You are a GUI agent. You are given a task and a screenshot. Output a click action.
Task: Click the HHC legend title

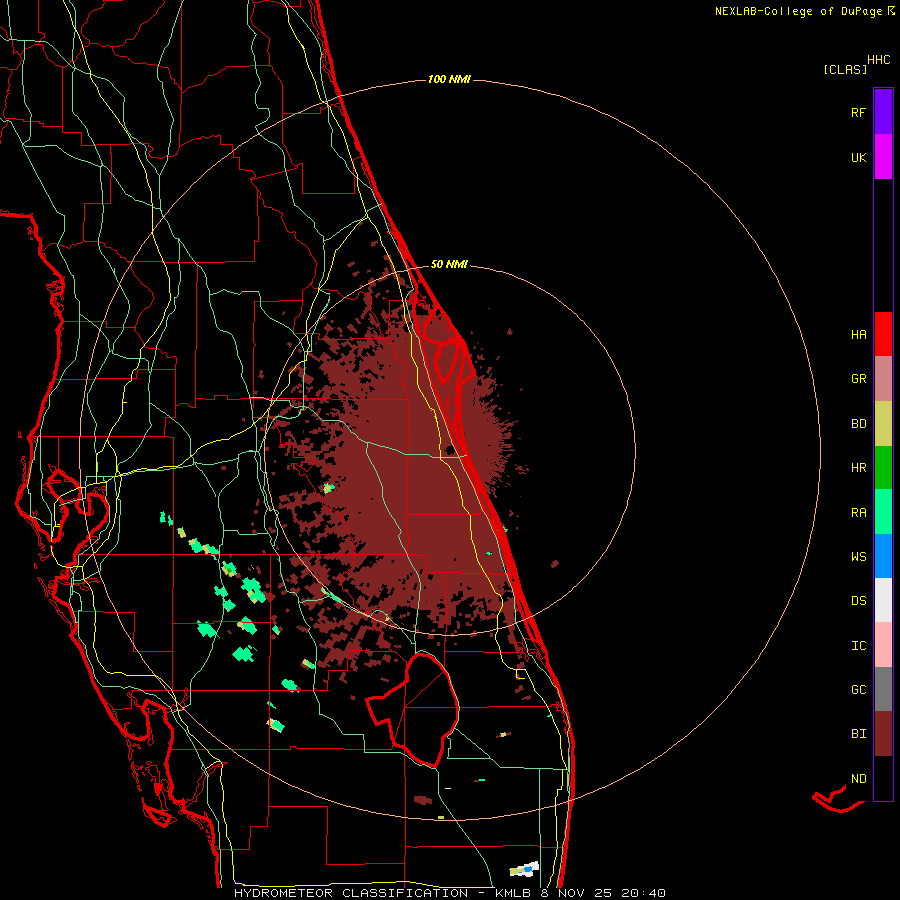[x=879, y=60]
